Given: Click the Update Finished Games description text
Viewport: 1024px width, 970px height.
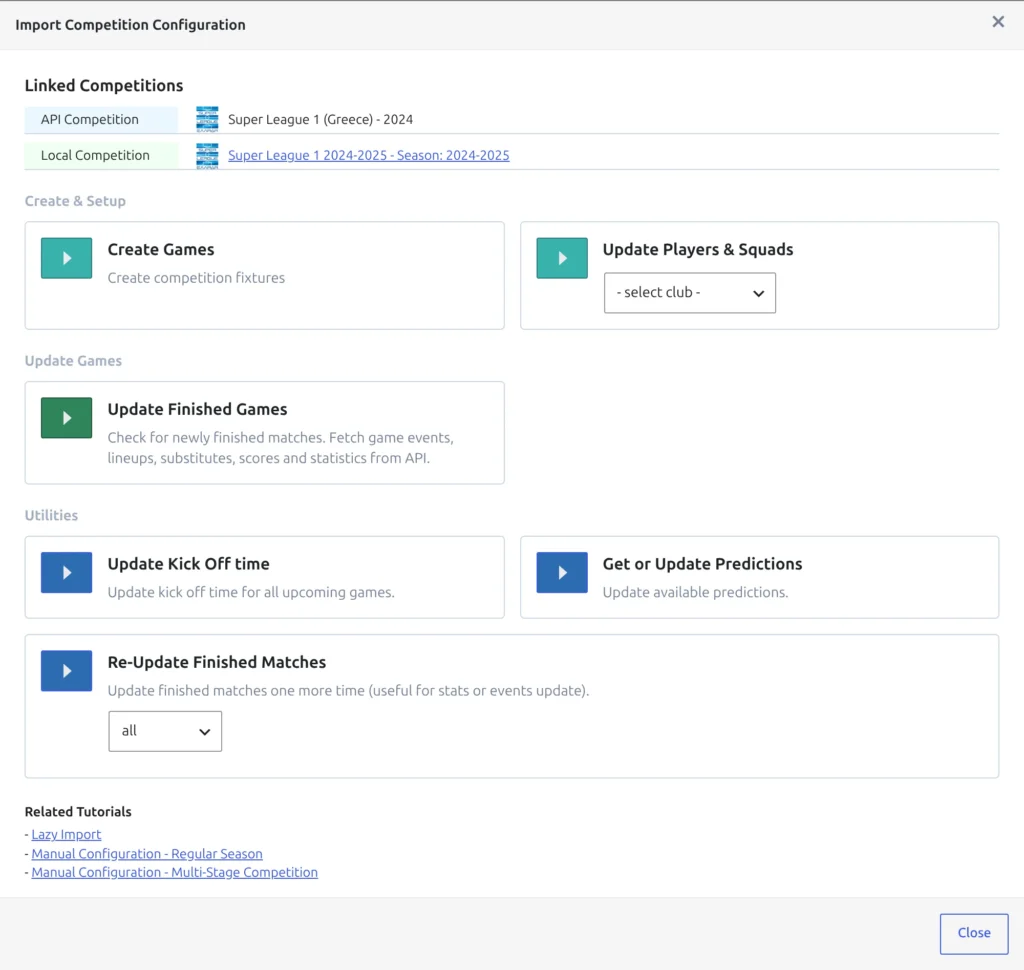Looking at the screenshot, I should 281,448.
